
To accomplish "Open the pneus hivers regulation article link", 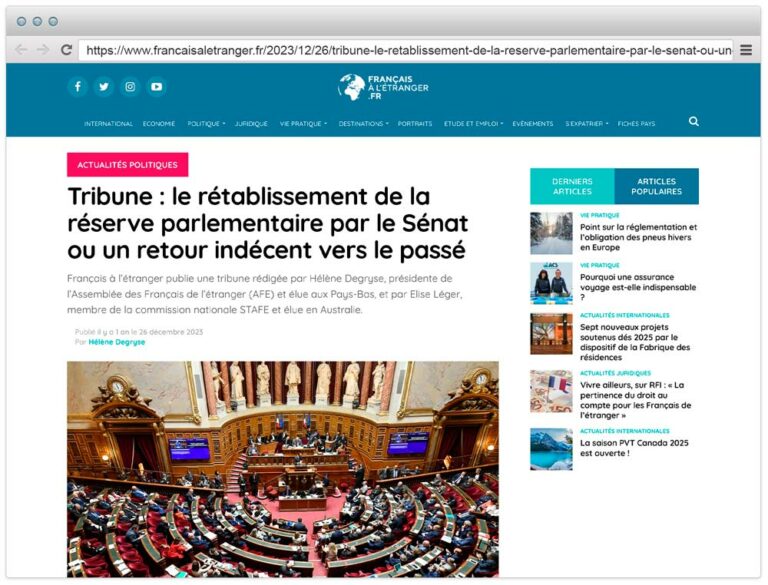I will tap(638, 237).
